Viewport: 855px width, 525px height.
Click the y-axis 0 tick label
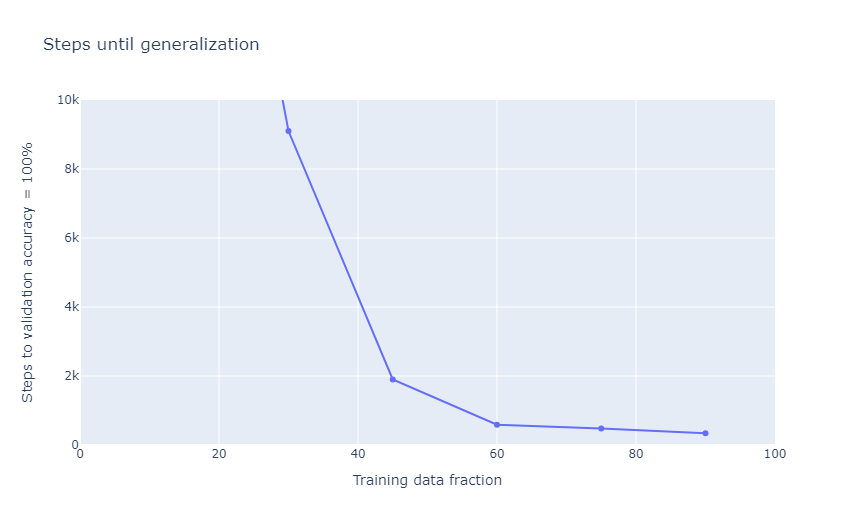75,444
